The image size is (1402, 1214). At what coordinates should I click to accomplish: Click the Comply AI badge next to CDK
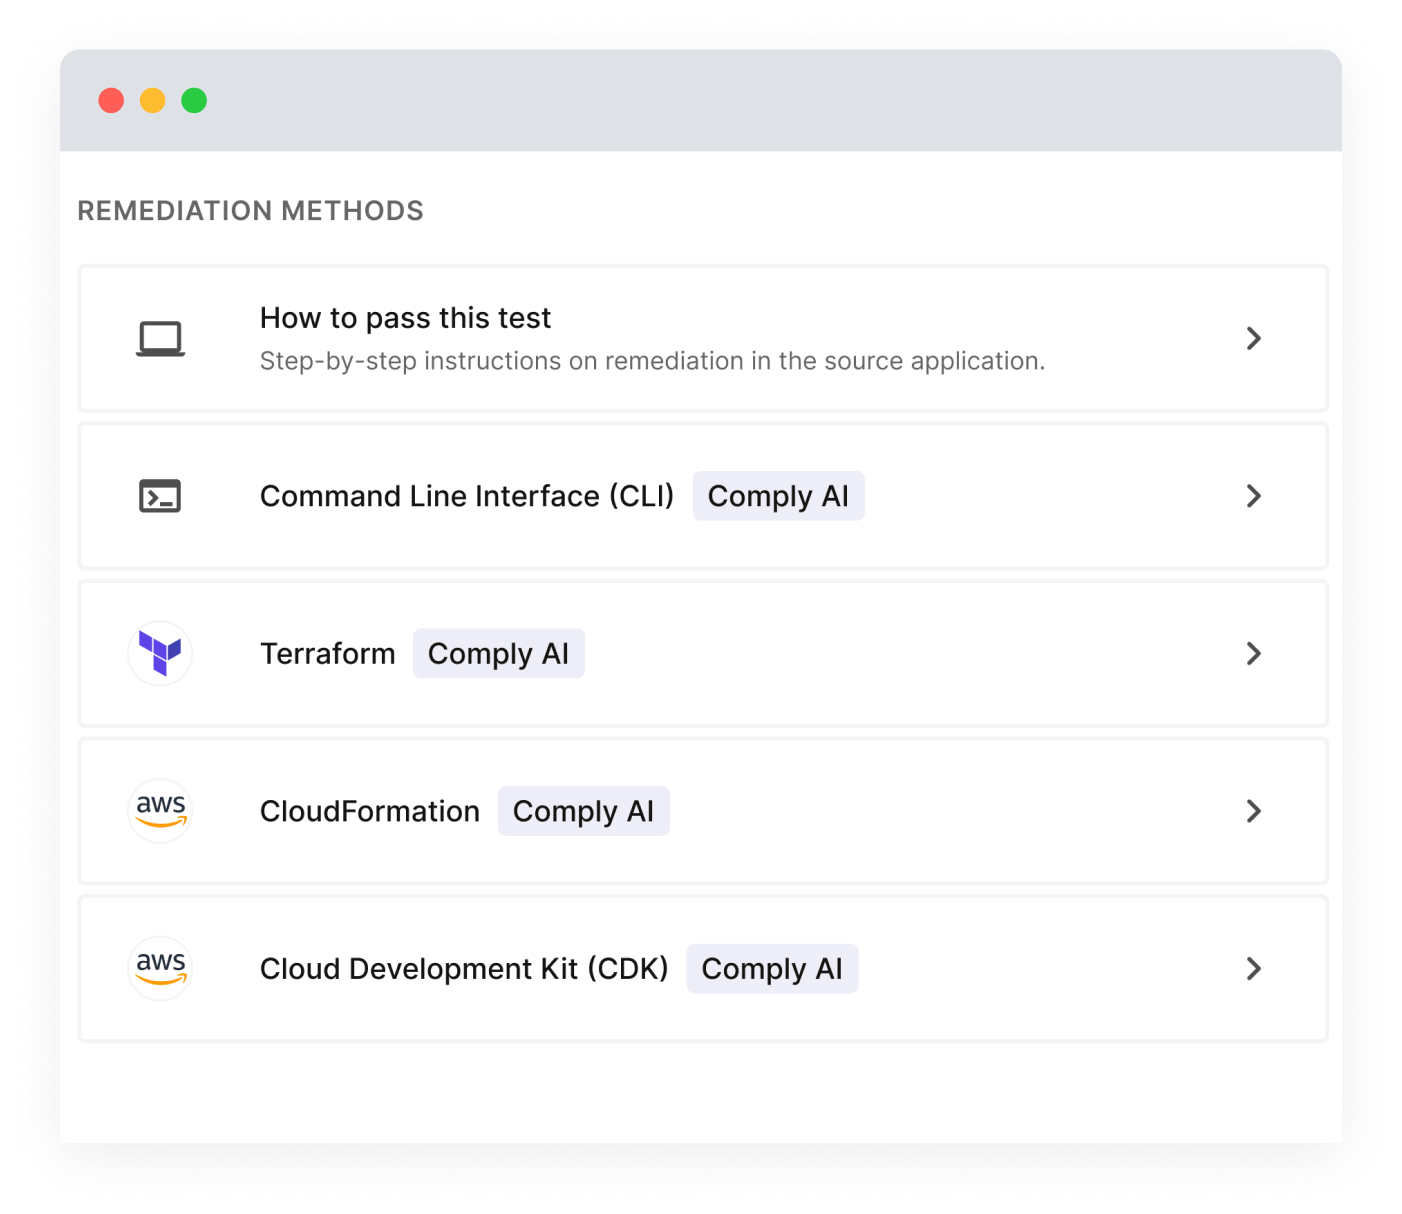pyautogui.click(x=772, y=968)
